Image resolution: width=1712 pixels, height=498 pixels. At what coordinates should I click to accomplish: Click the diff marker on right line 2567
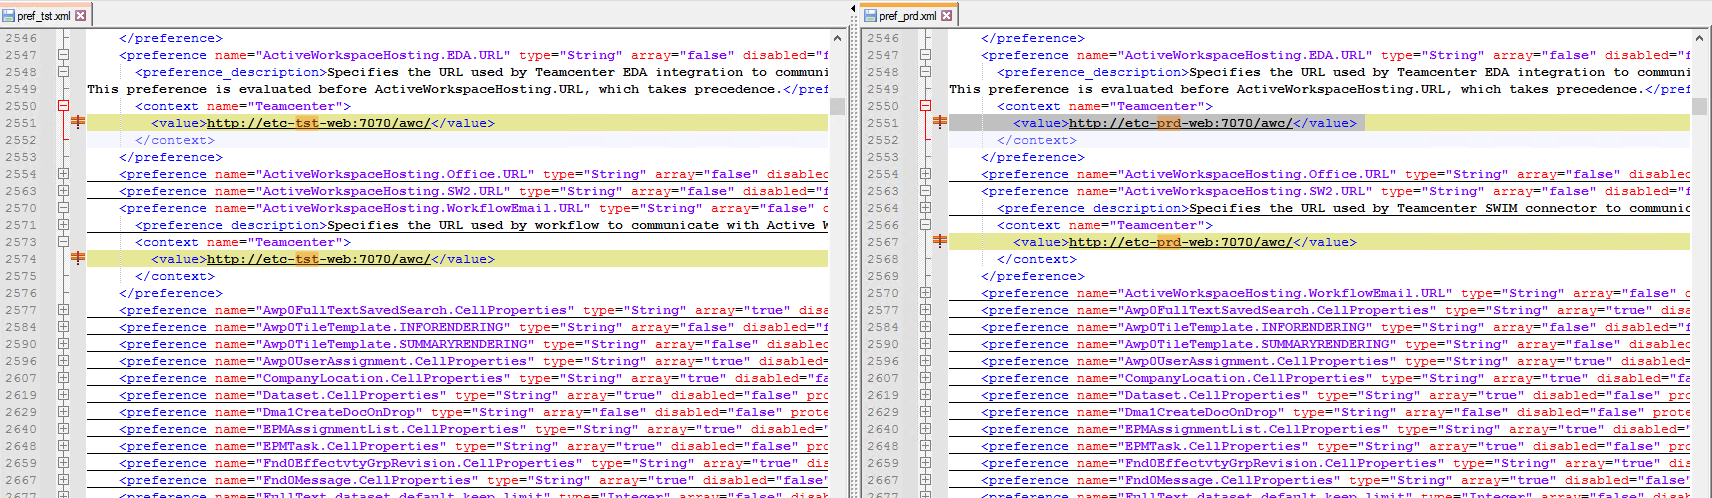click(x=940, y=241)
